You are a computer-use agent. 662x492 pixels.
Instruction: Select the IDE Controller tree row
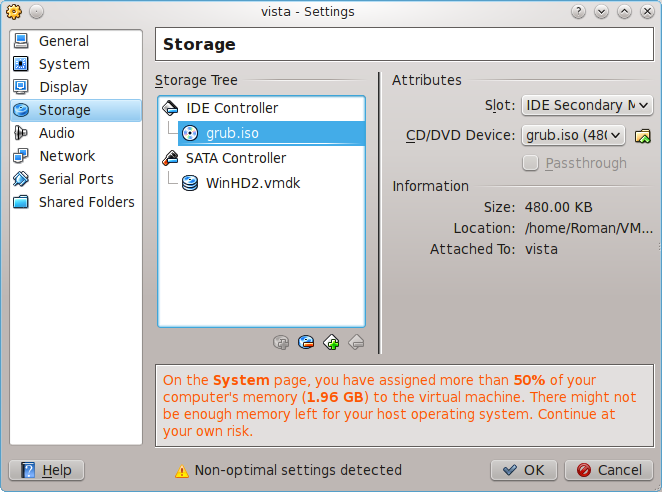pos(261,108)
